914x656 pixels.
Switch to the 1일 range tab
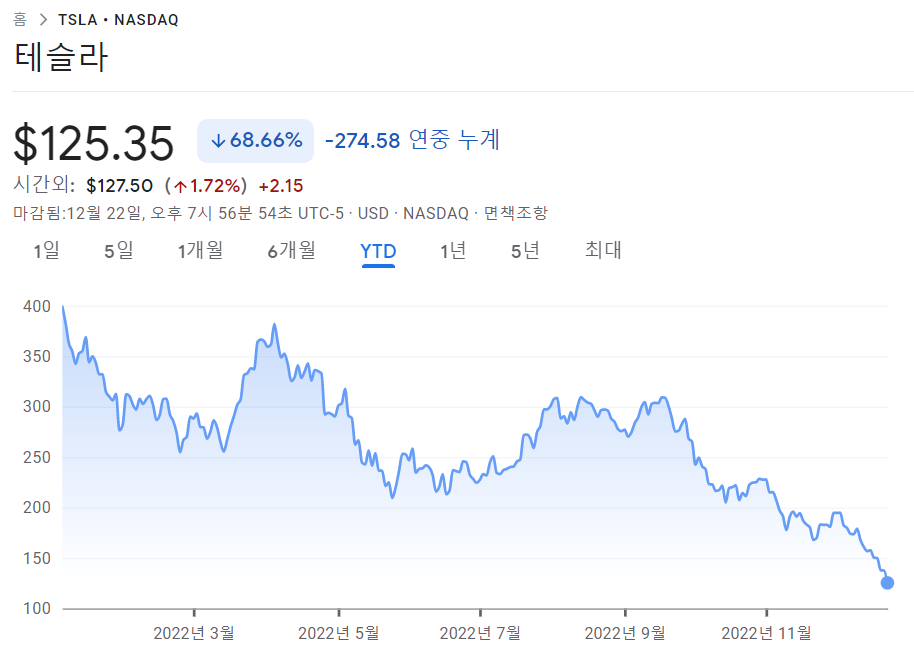(x=46, y=251)
